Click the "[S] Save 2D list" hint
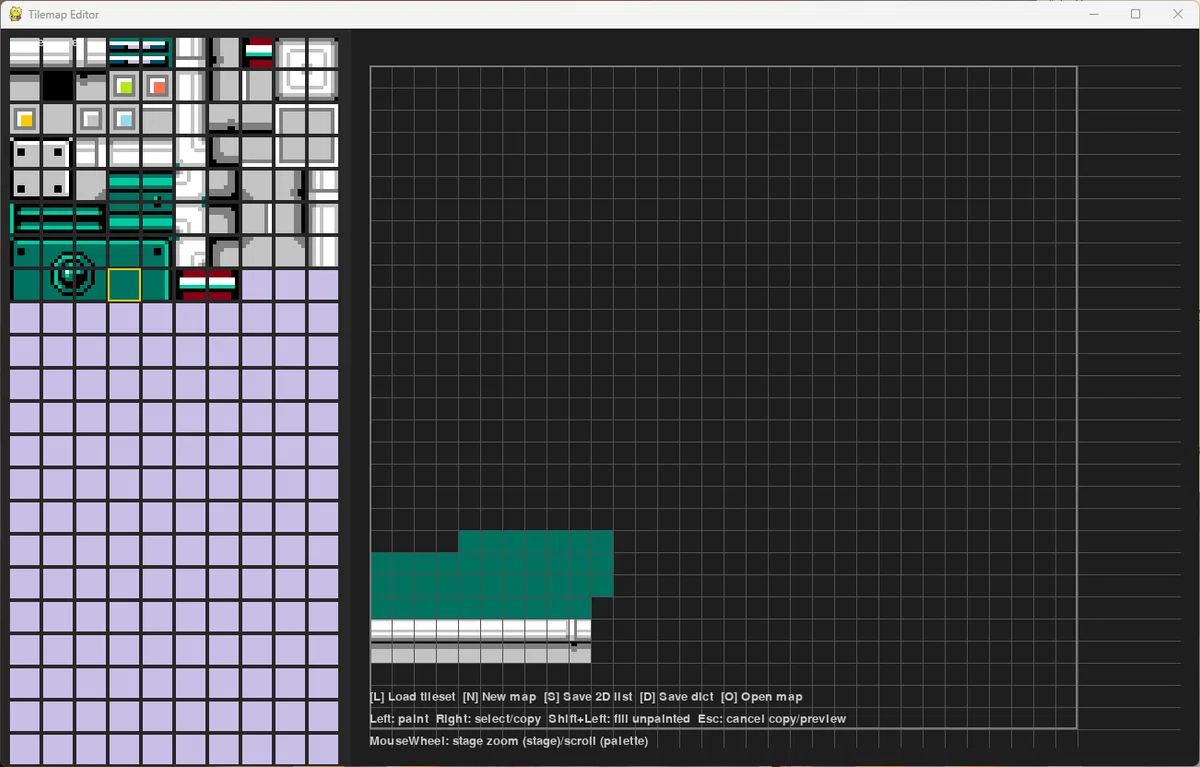Image resolution: width=1200 pixels, height=767 pixels. click(588, 697)
